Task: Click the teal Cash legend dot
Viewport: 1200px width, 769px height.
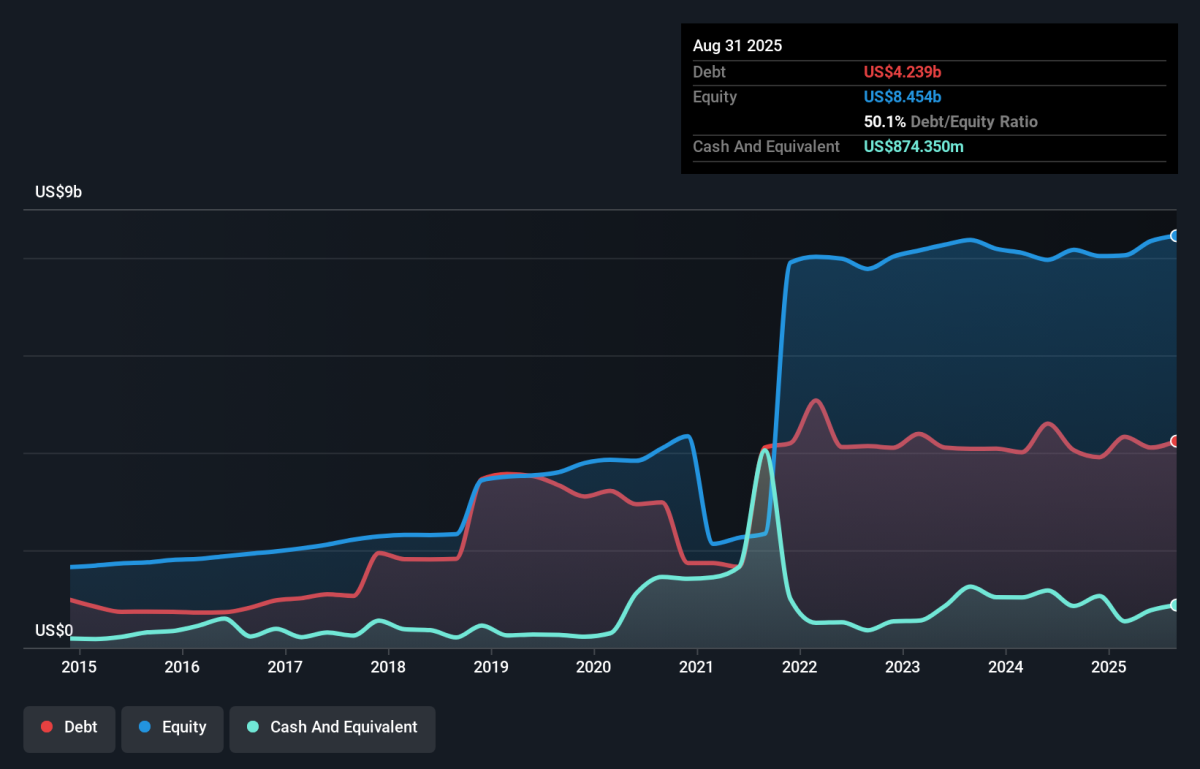Action: click(253, 727)
